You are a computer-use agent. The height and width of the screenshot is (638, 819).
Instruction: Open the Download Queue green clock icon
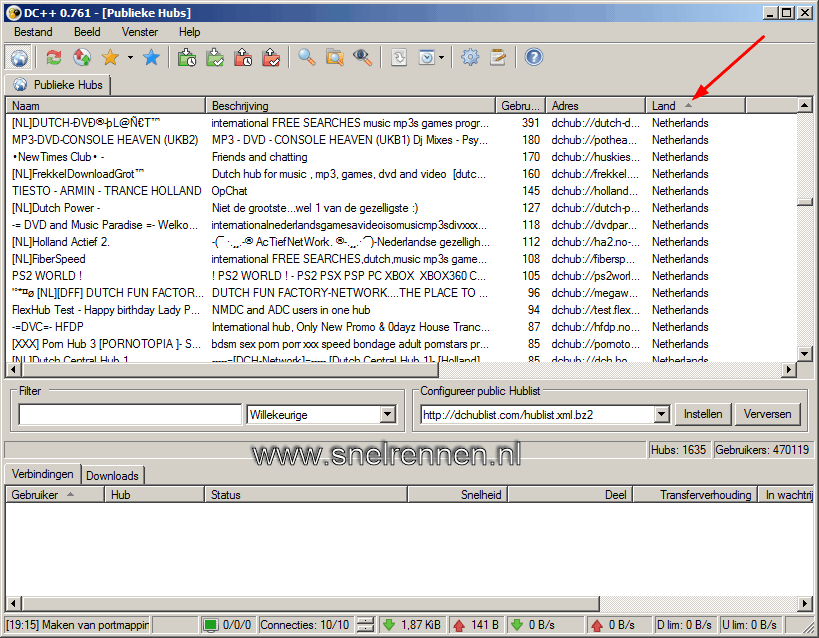[186, 57]
